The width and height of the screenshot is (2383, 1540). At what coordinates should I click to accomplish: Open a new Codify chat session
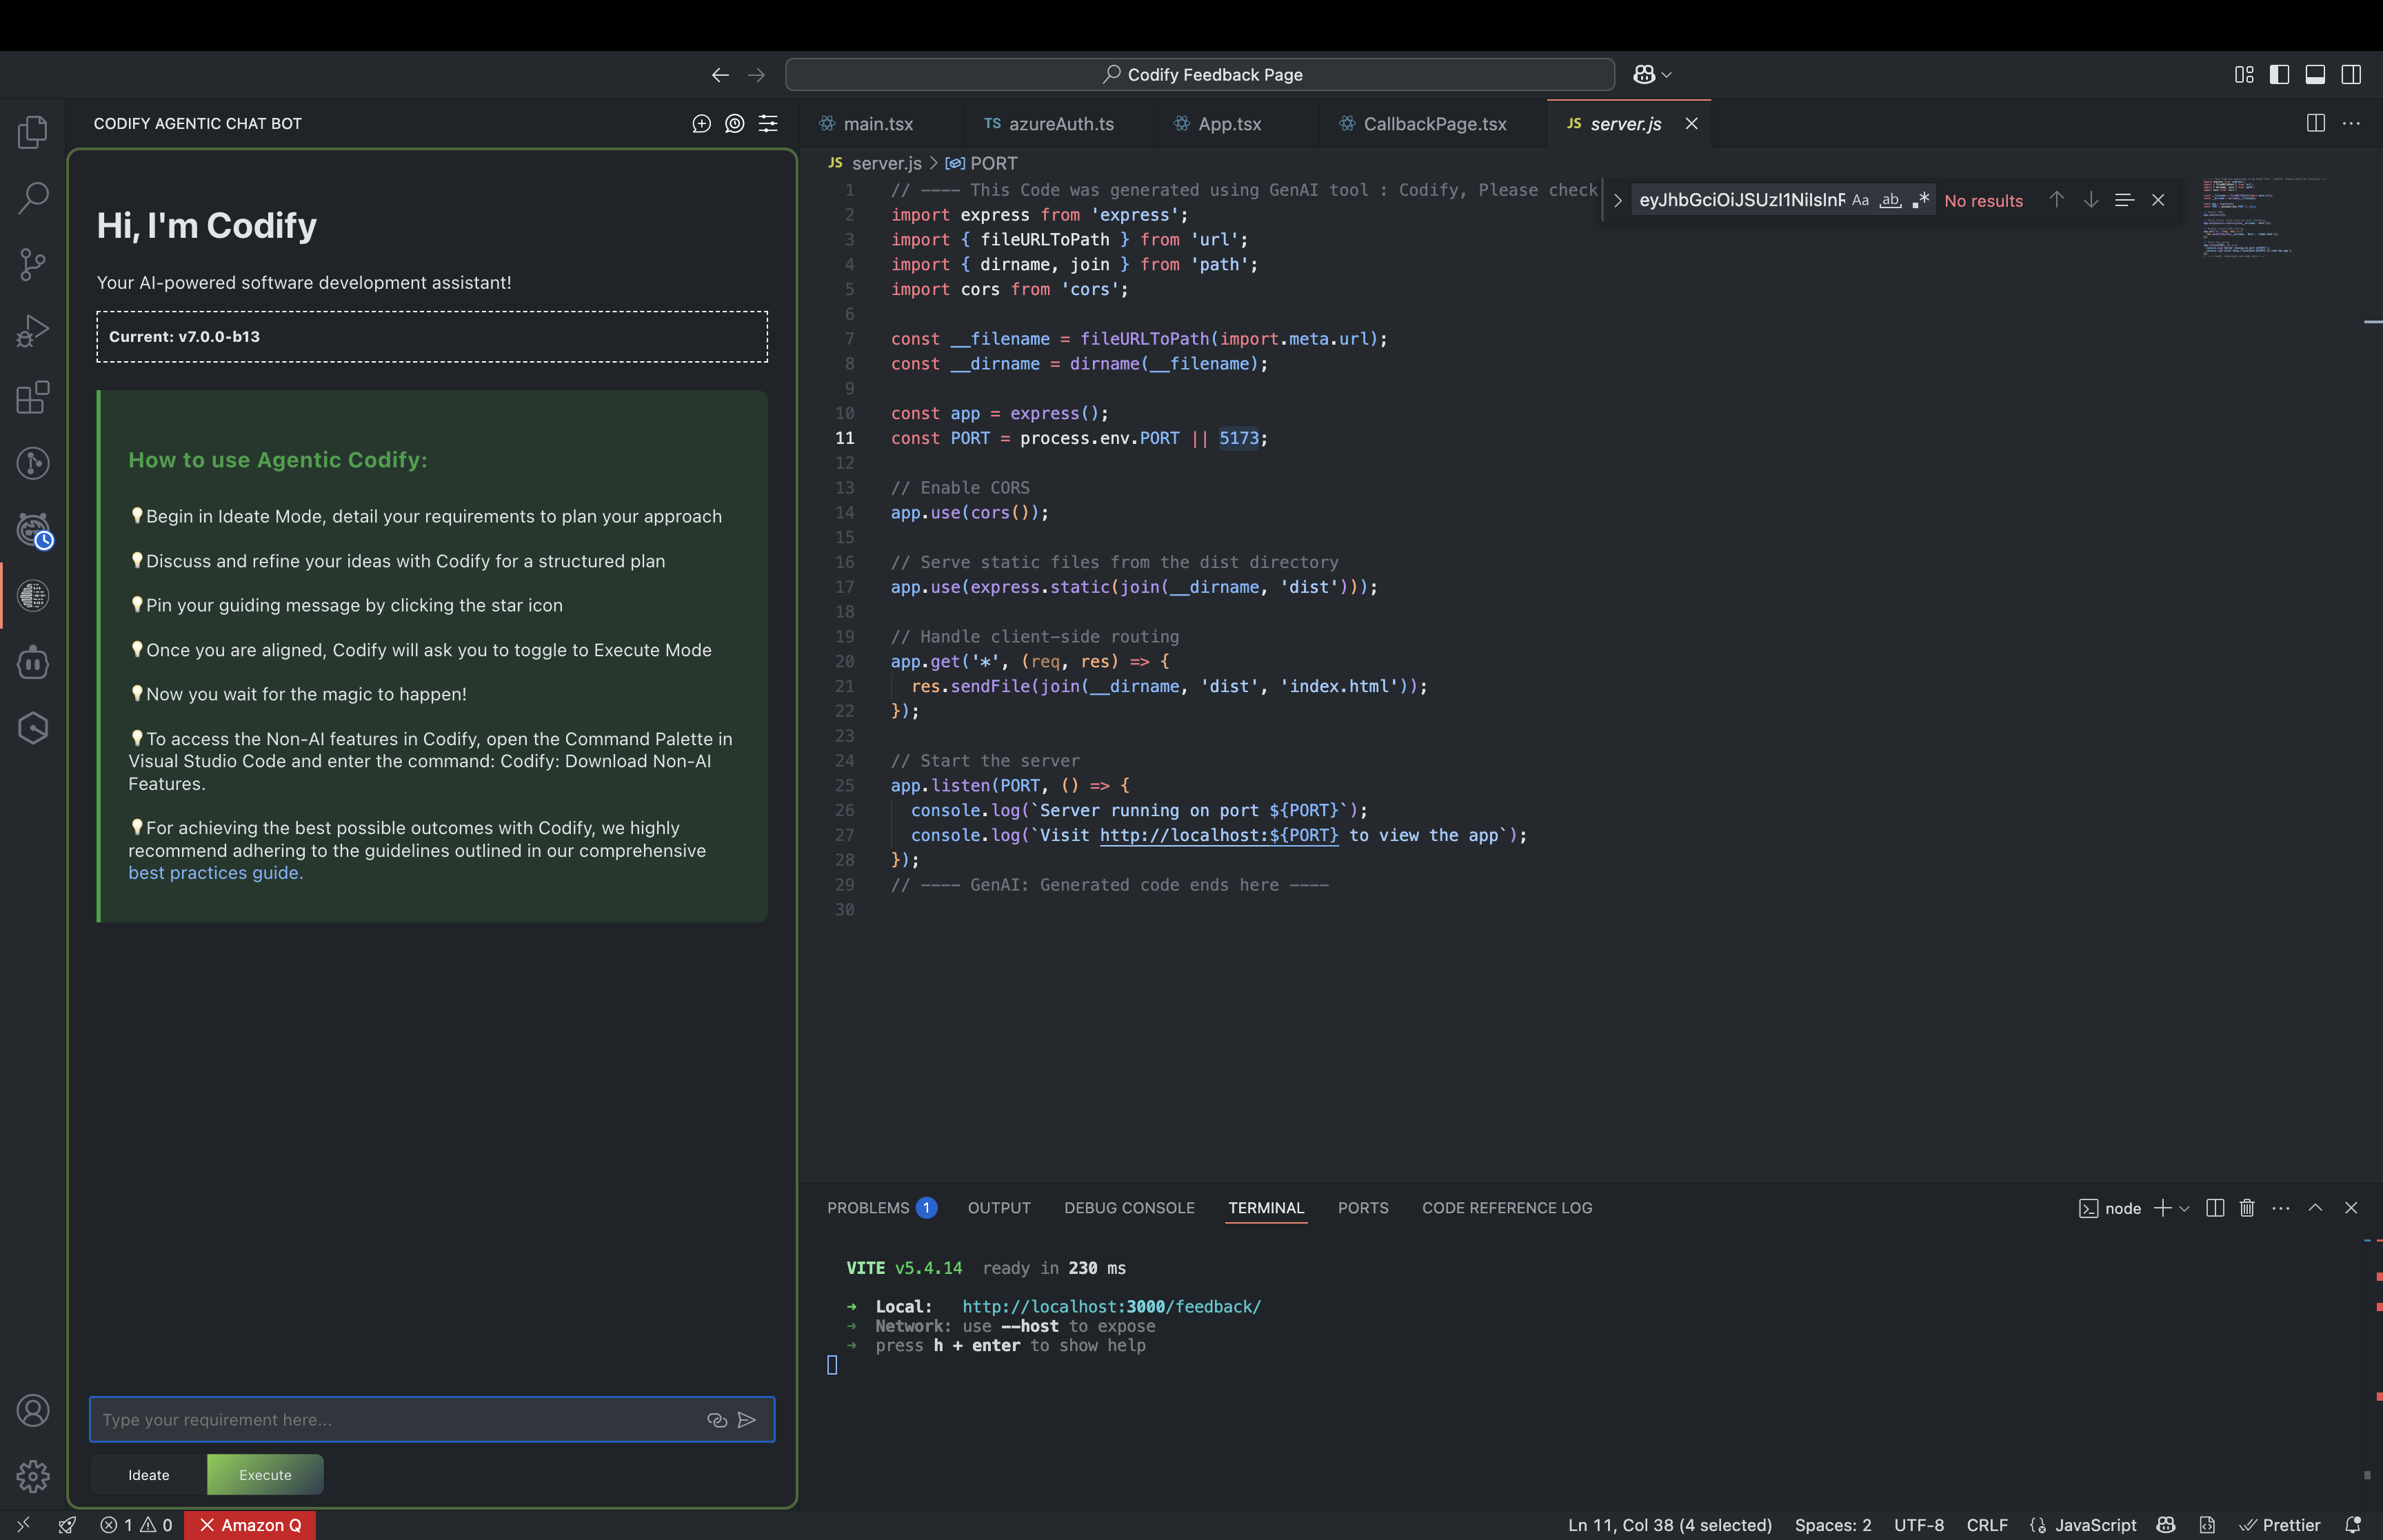click(x=700, y=124)
